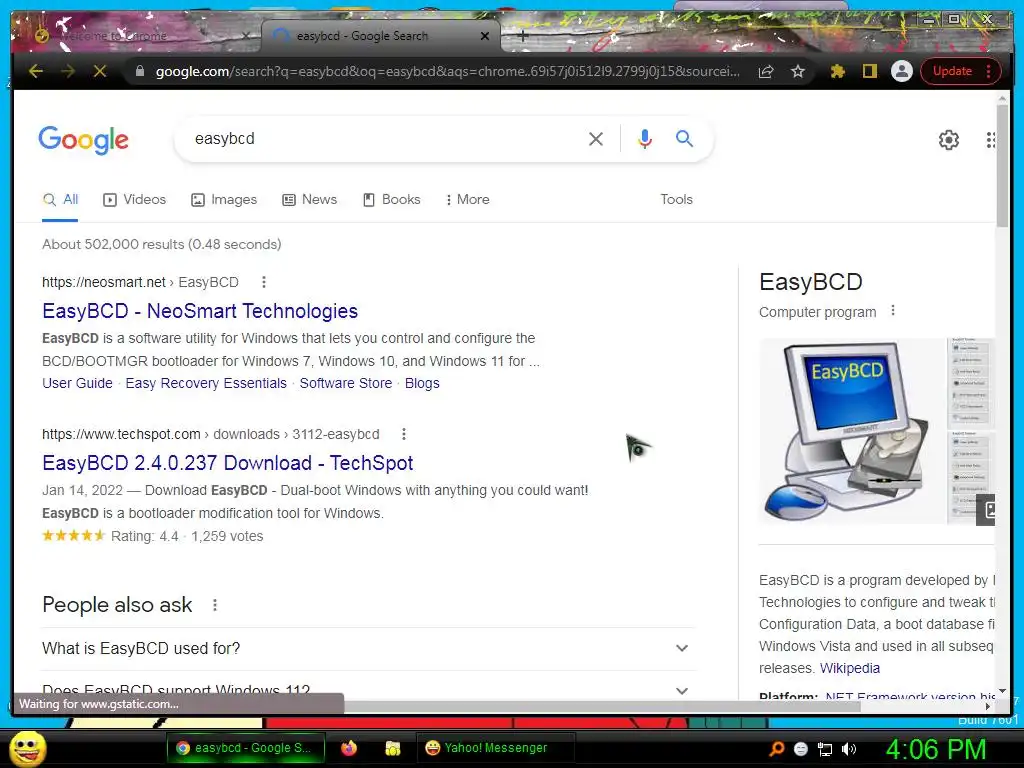
Task: Open the .NET Framework version history link
Action: point(909,696)
